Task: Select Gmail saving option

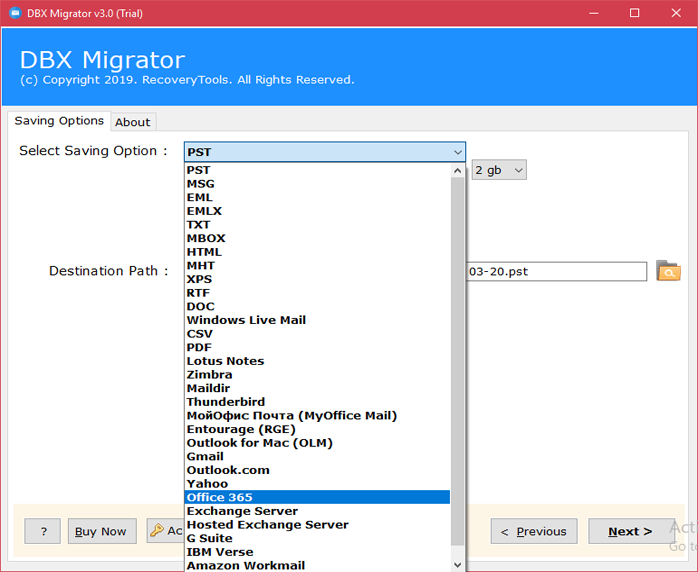Action: 317,457
